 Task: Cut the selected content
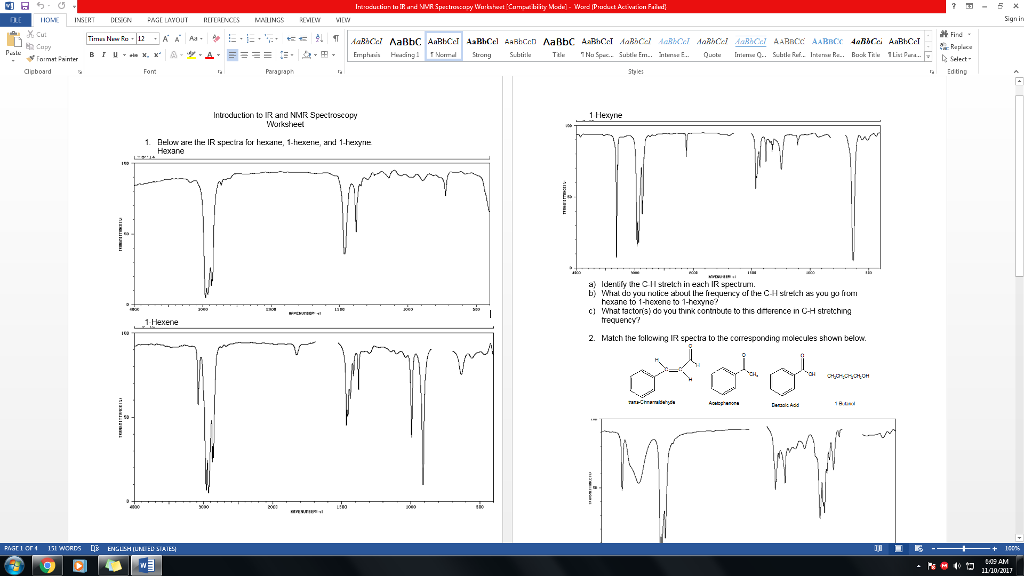(37, 34)
